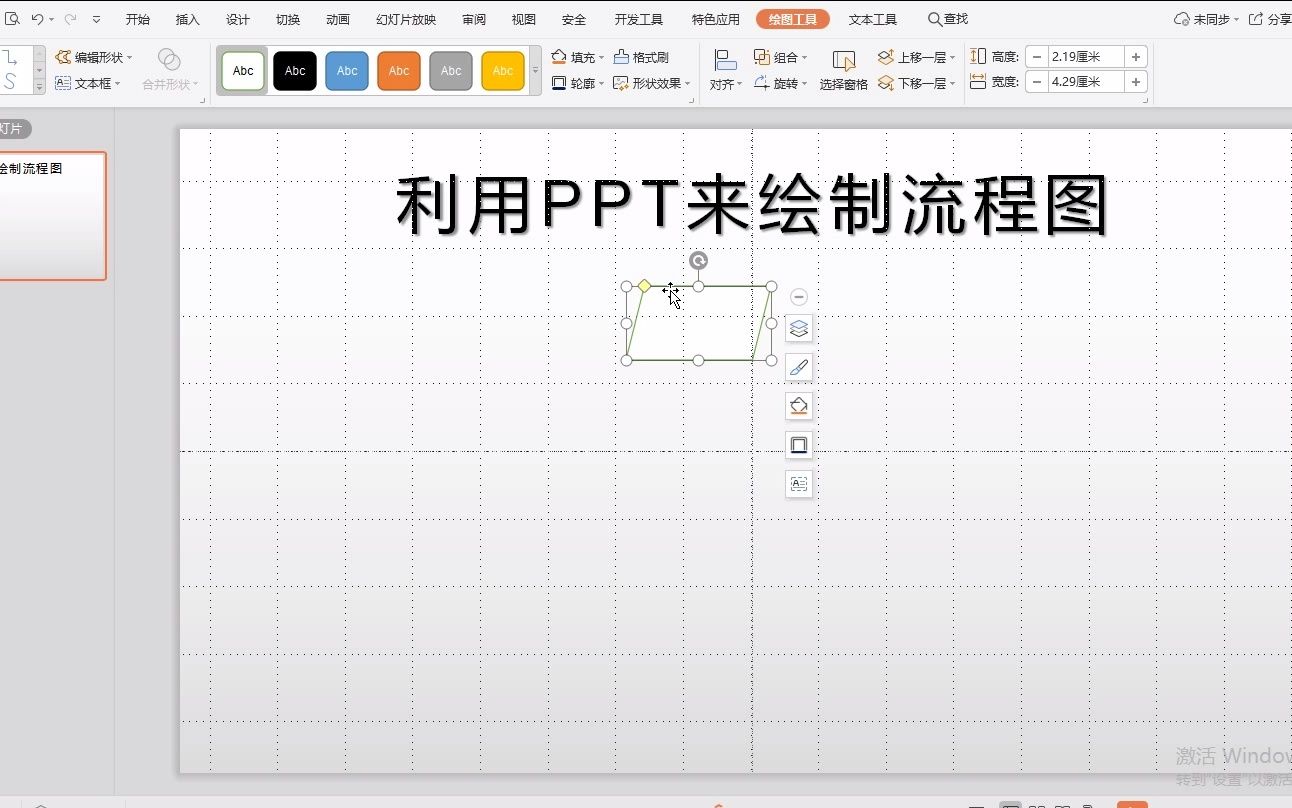The height and width of the screenshot is (808, 1292).
Task: Open the 插入 ribbon tab
Action: point(187,19)
